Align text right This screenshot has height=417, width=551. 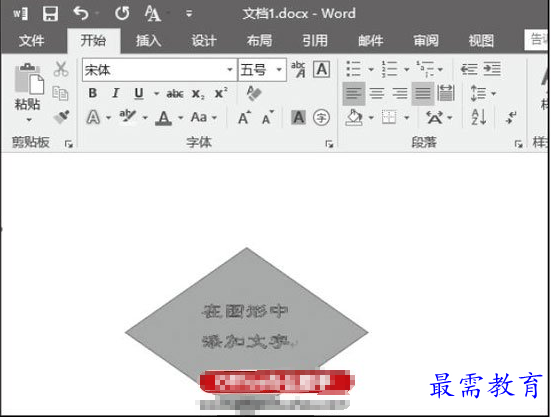[400, 93]
